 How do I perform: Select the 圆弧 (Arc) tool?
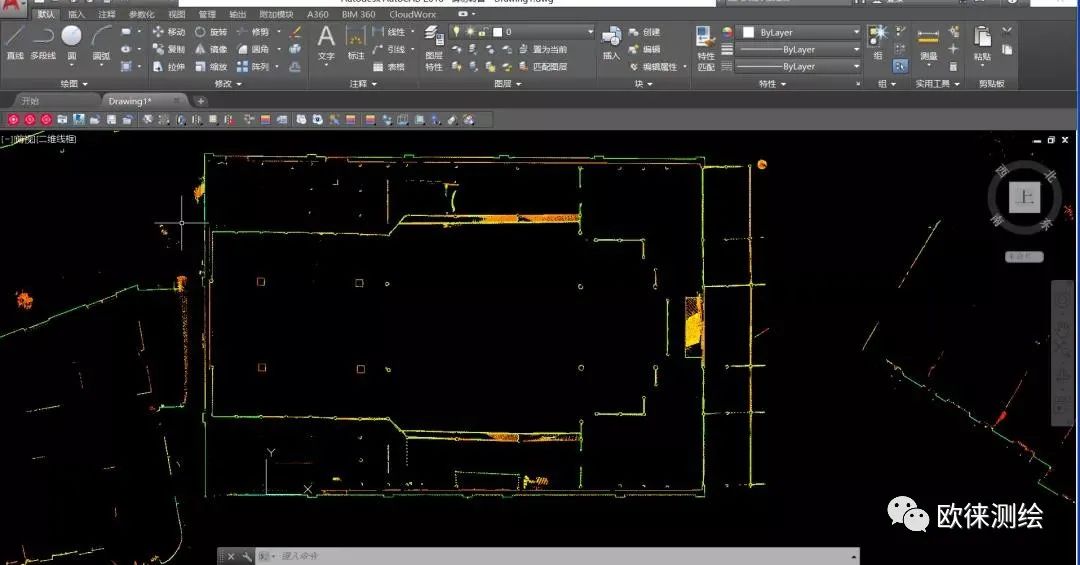(x=101, y=43)
